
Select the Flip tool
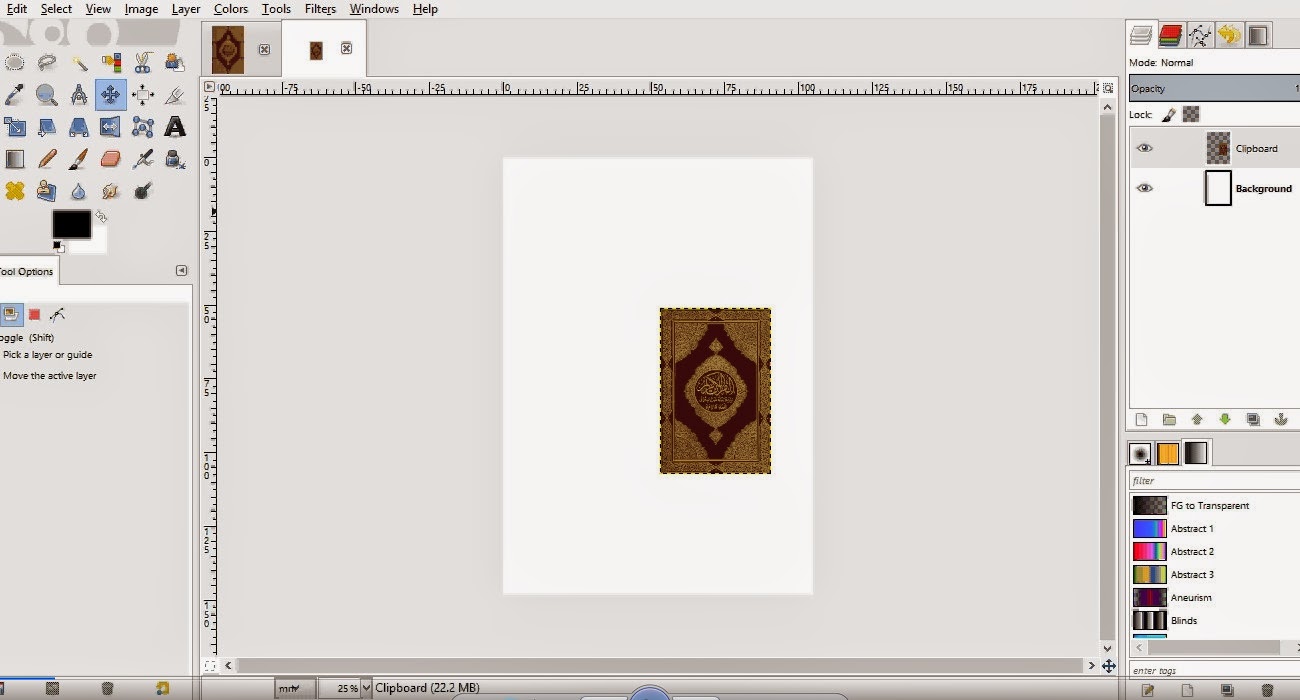point(111,127)
